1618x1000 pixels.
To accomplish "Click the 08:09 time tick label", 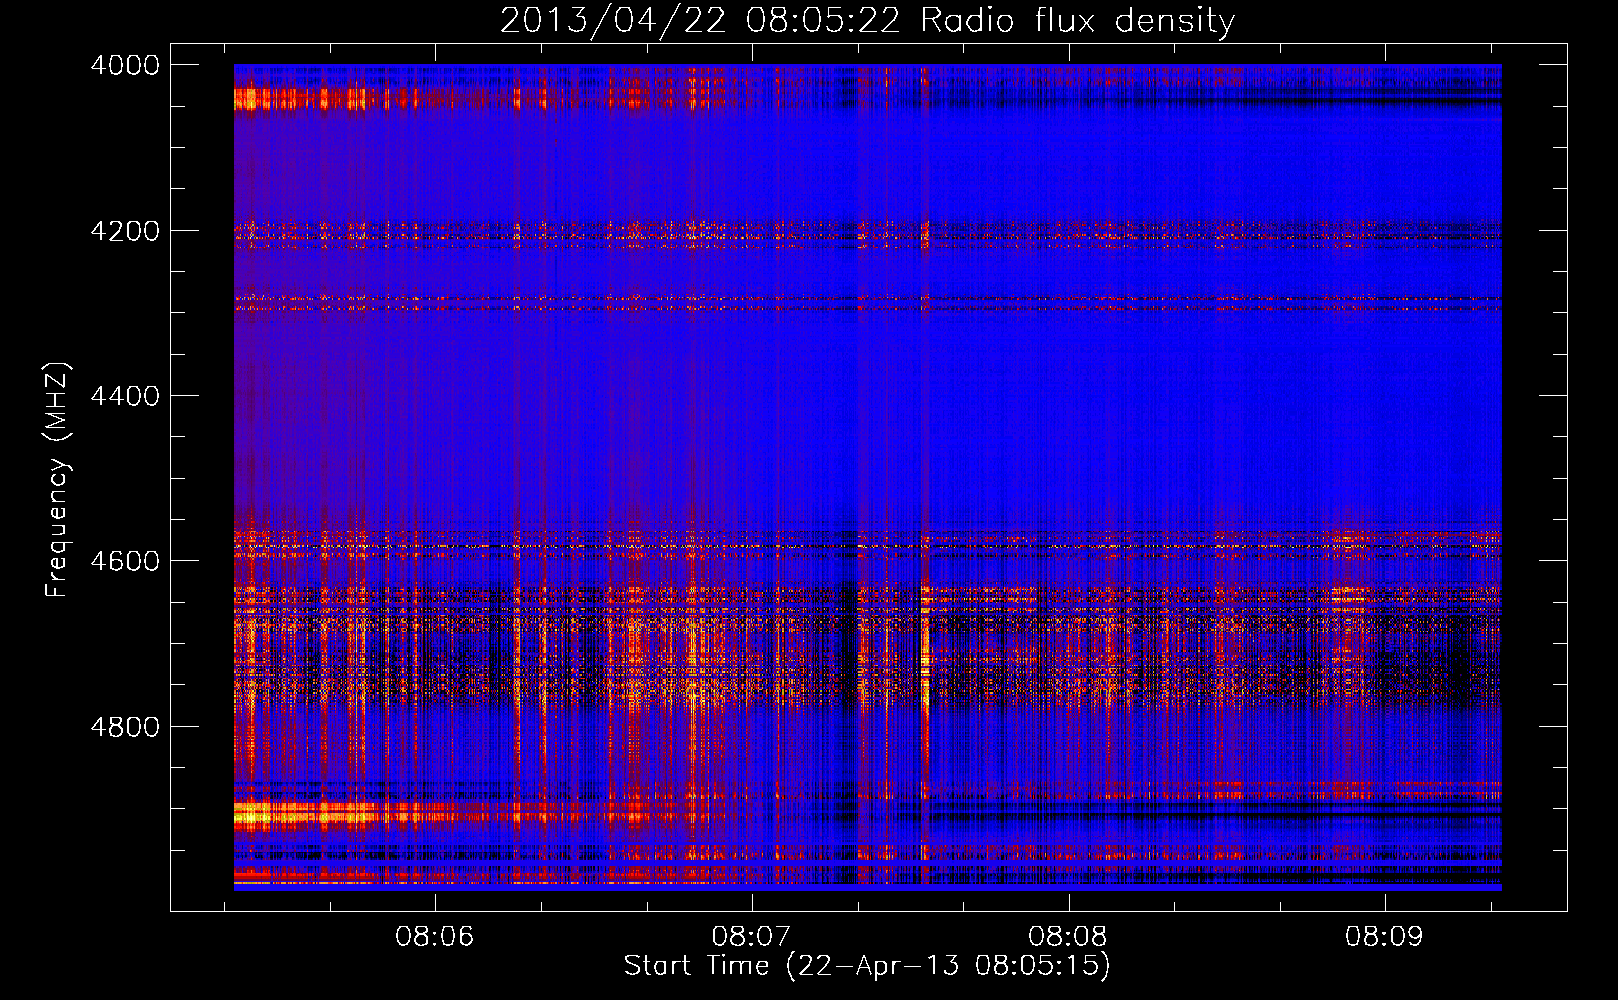I will point(1384,937).
